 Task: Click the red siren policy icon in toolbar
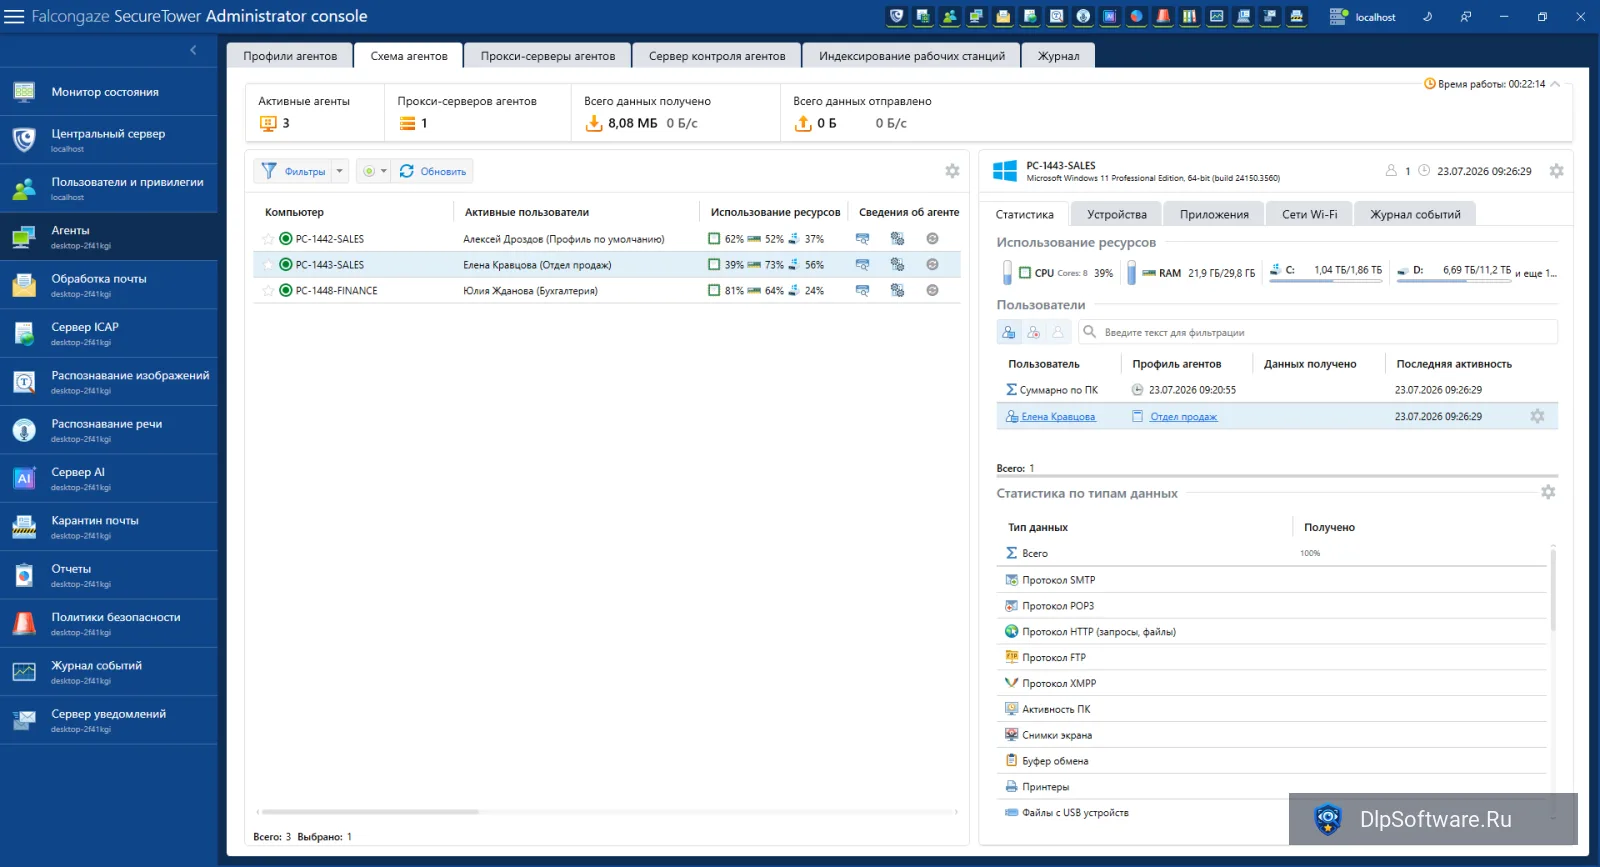click(1163, 16)
